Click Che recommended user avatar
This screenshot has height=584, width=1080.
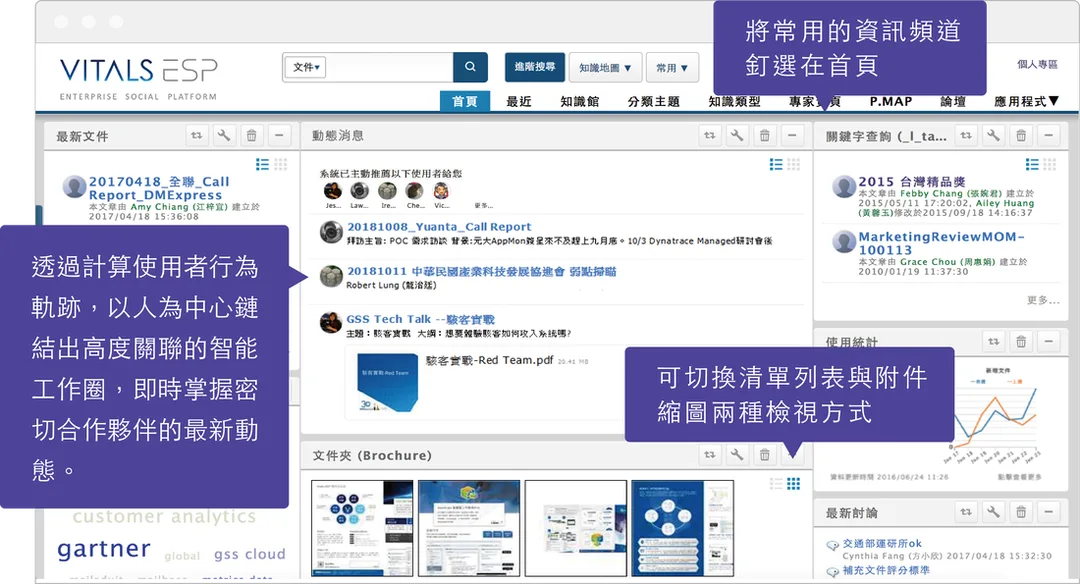[x=415, y=191]
